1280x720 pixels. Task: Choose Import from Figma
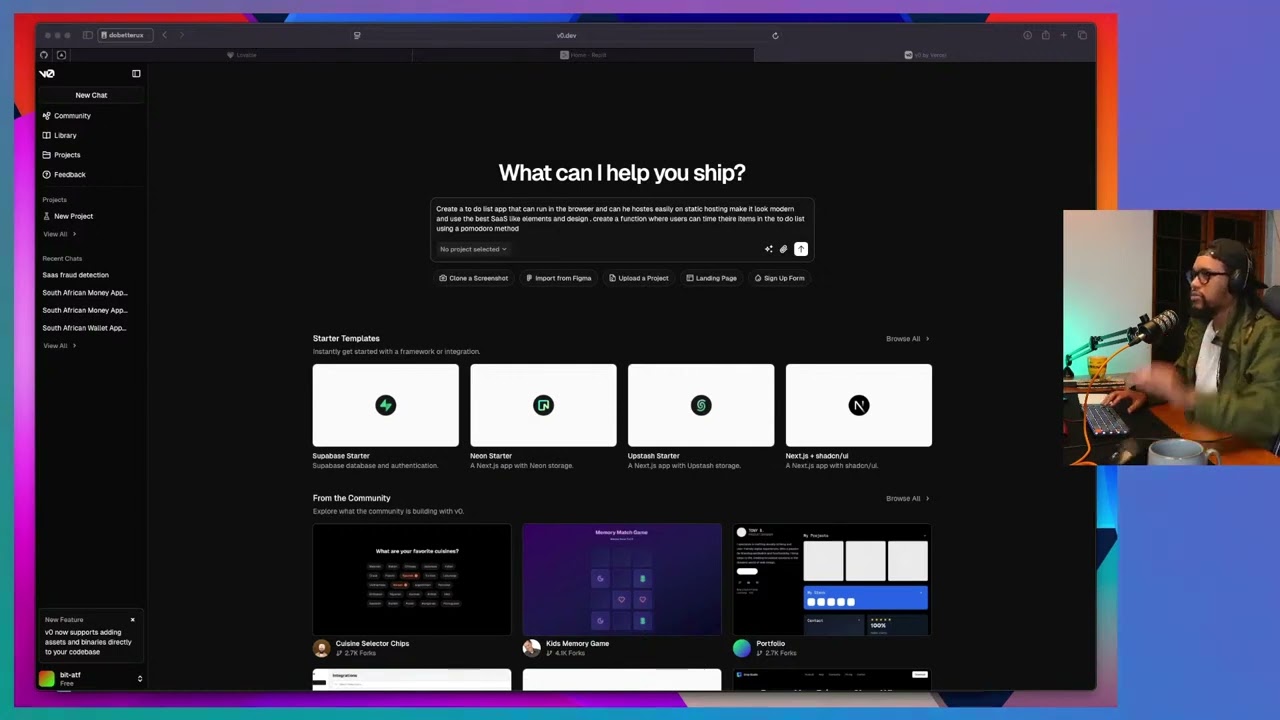pos(558,278)
